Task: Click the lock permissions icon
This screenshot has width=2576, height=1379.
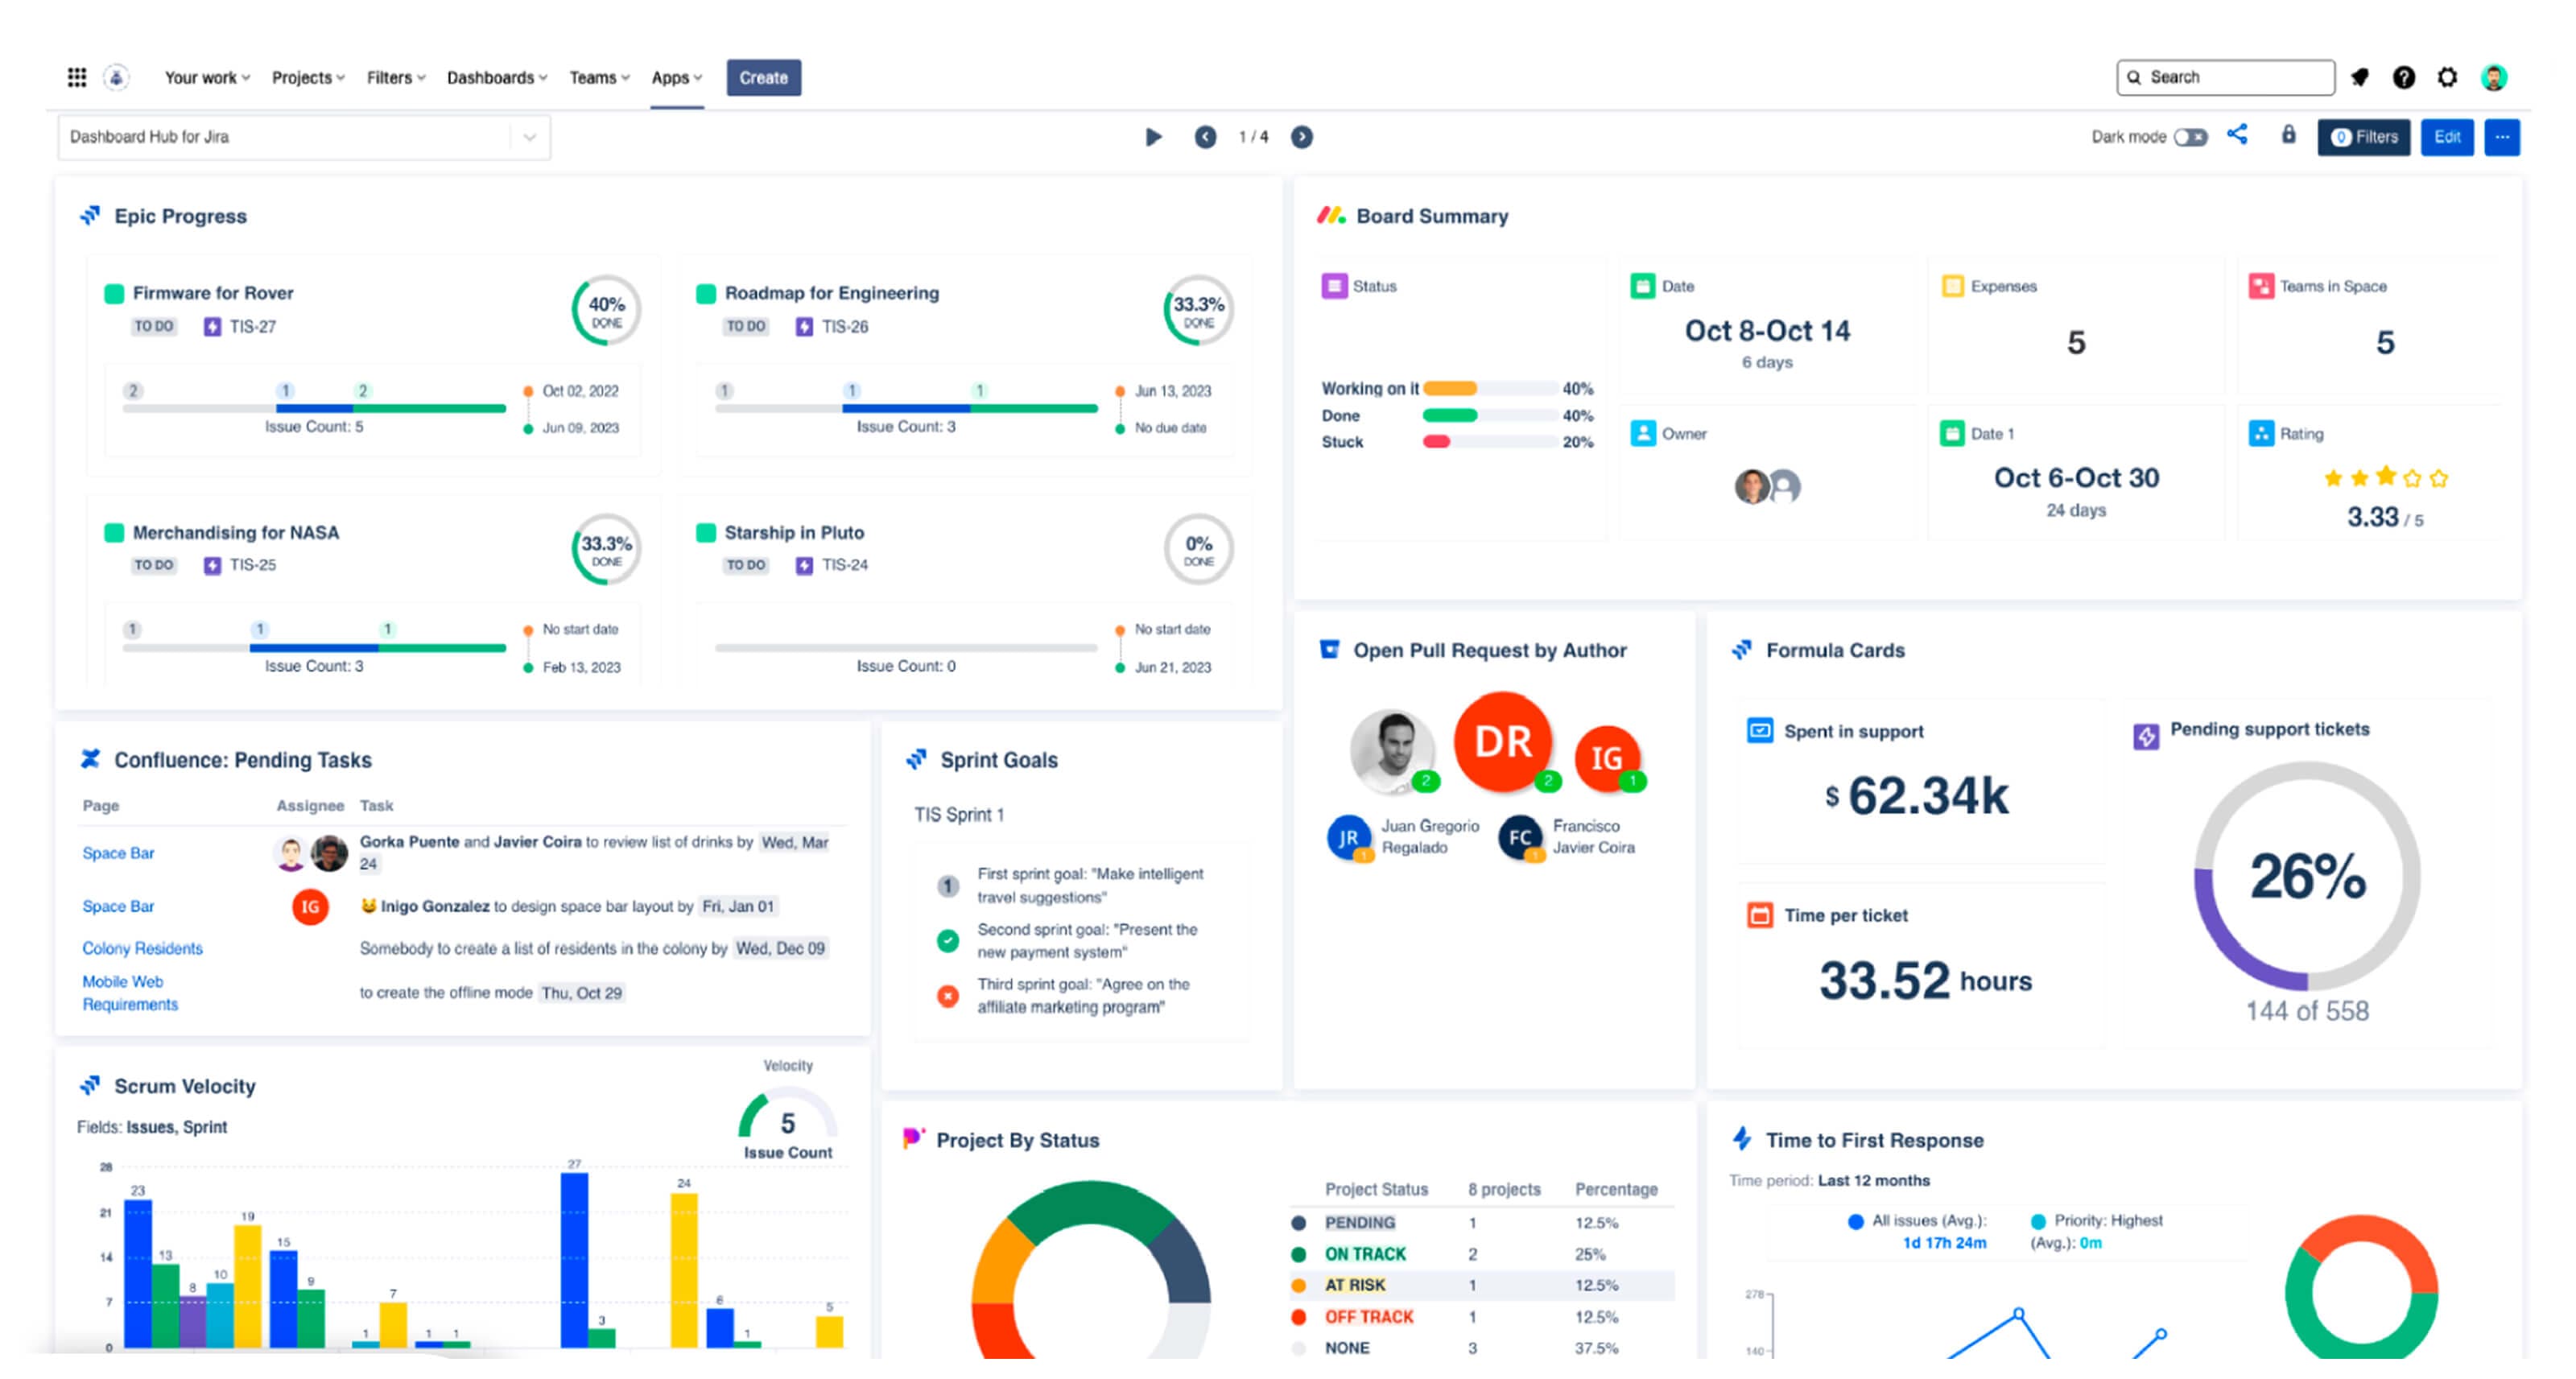Action: (2288, 135)
